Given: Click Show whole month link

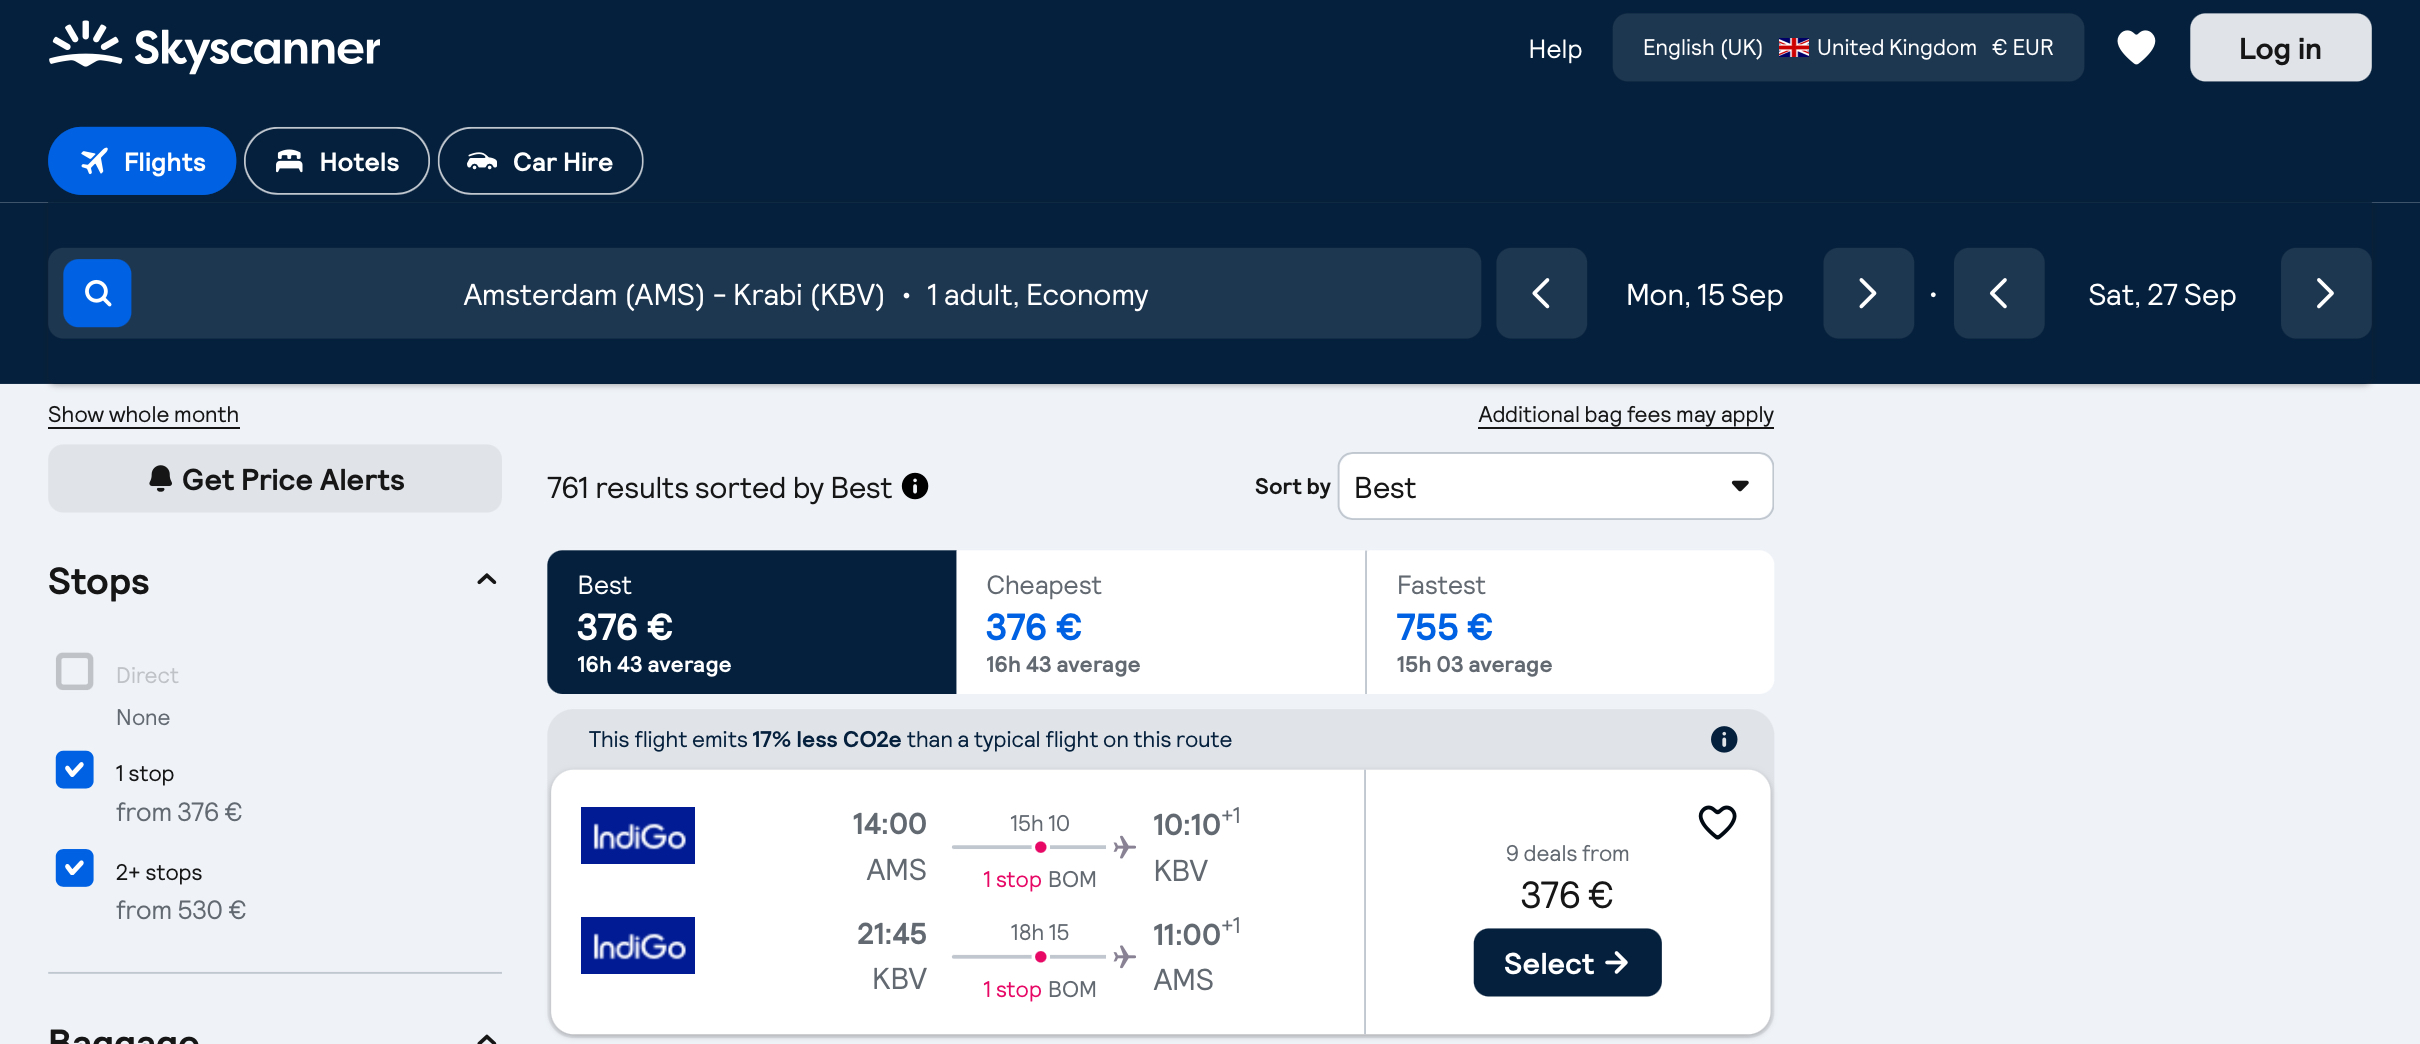Looking at the screenshot, I should click(143, 414).
